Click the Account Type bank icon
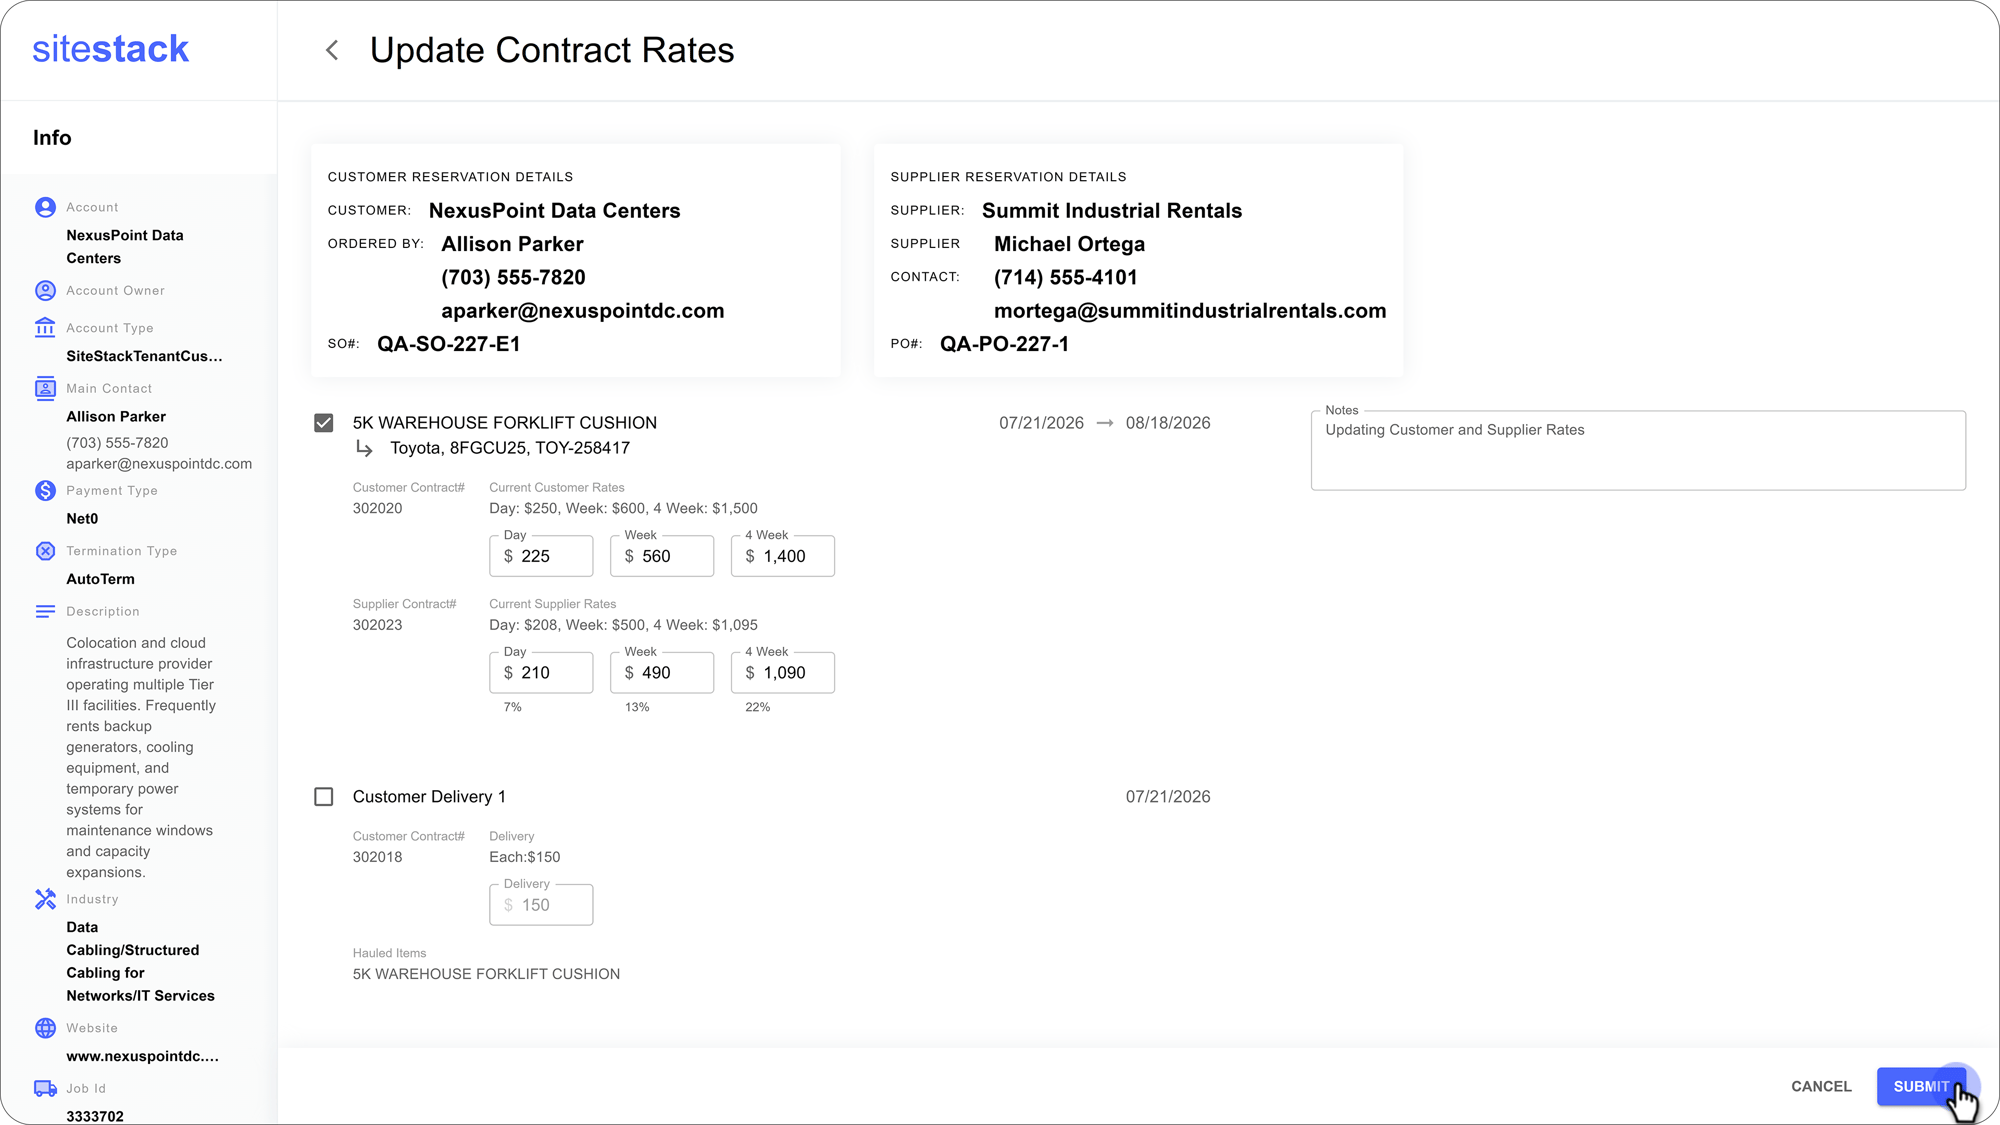Image resolution: width=2000 pixels, height=1125 pixels. [45, 327]
